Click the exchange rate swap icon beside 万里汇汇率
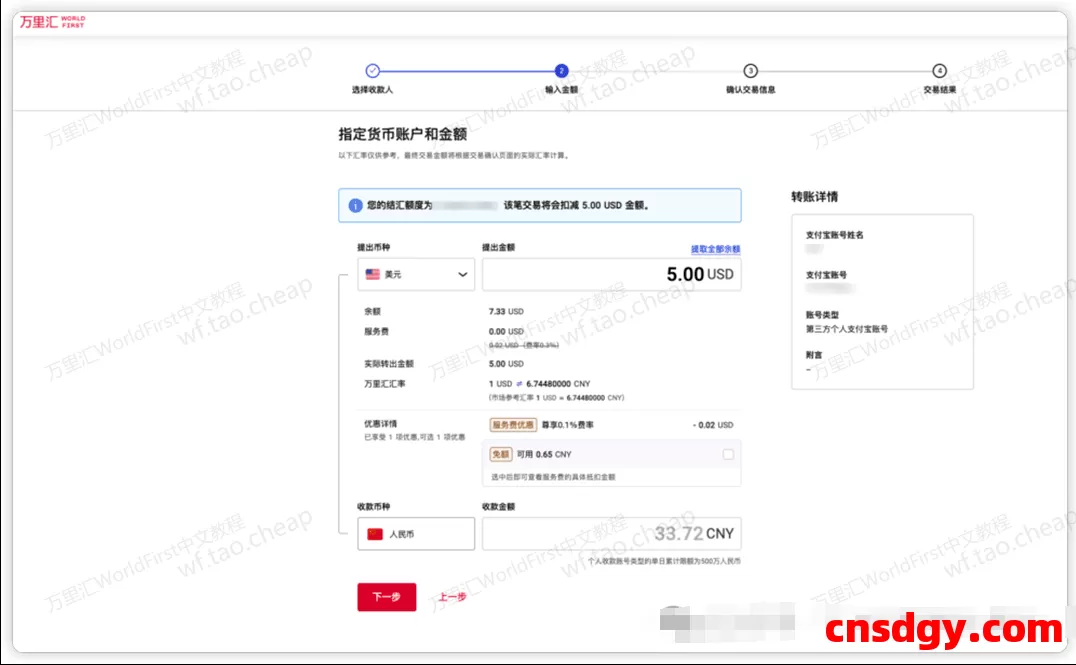Image resolution: width=1076 pixels, height=665 pixels. click(518, 384)
